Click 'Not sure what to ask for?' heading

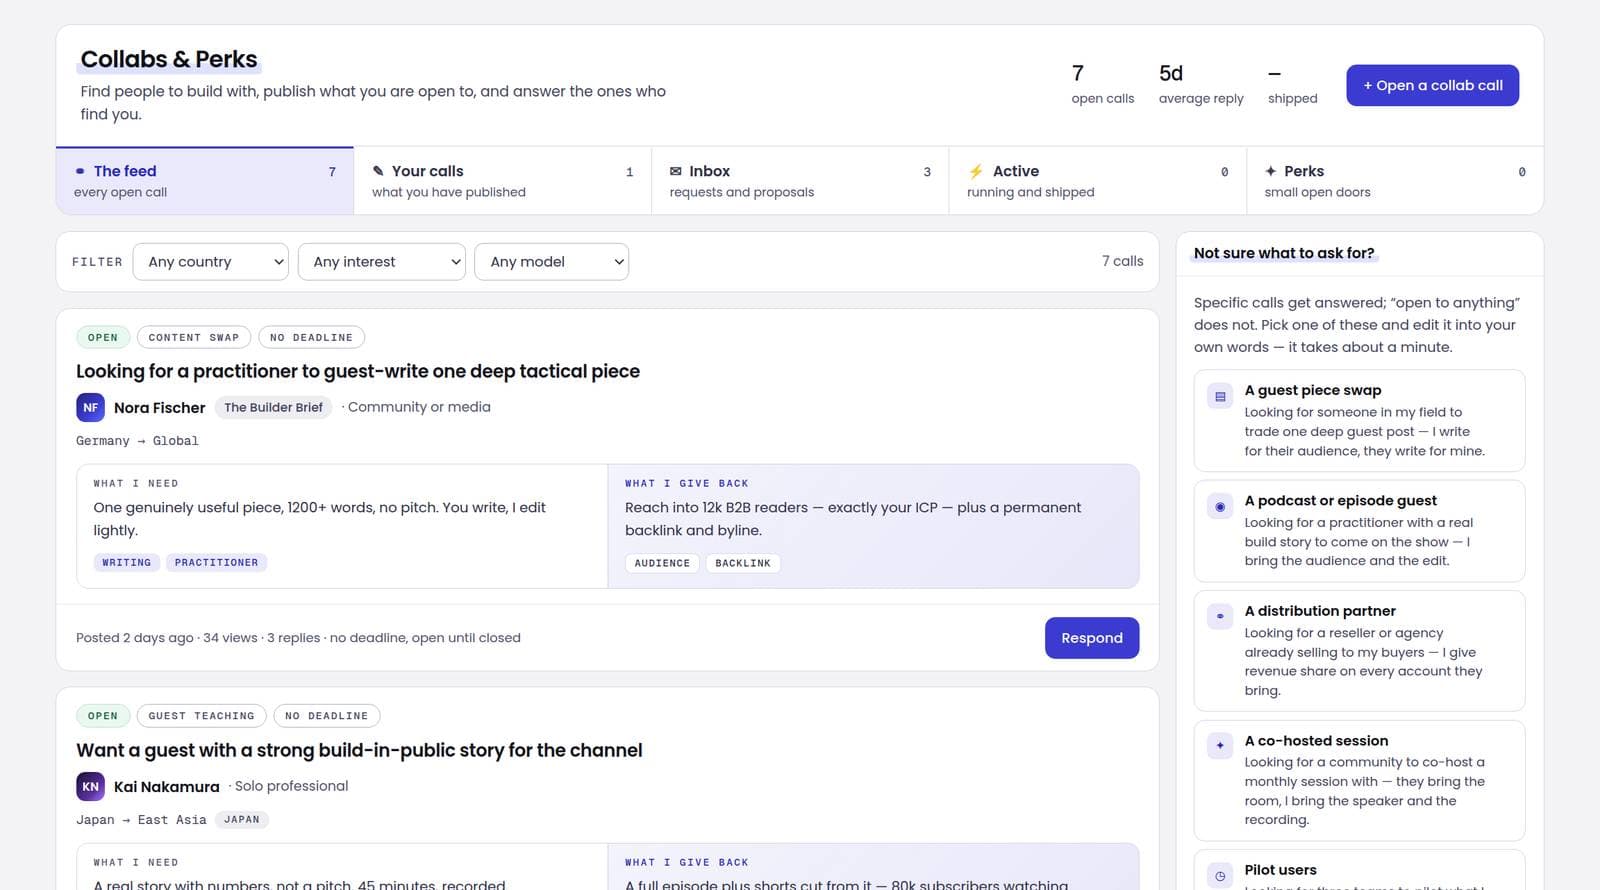click(x=1284, y=253)
